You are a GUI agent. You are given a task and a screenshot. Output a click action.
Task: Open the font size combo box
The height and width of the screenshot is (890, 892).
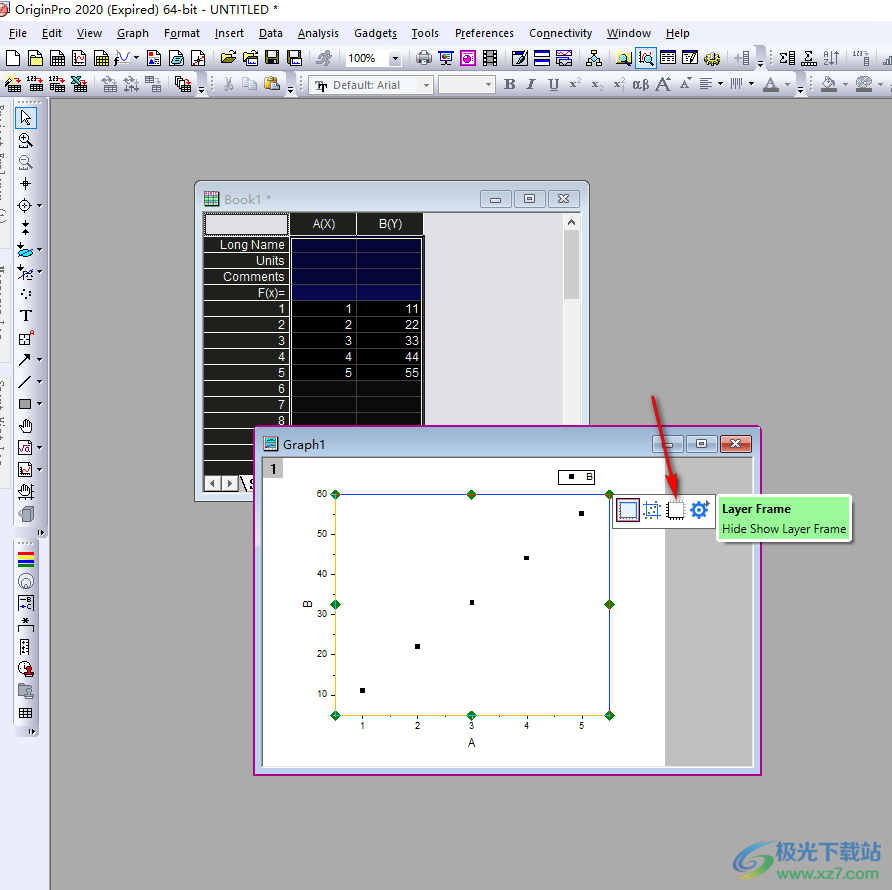466,85
